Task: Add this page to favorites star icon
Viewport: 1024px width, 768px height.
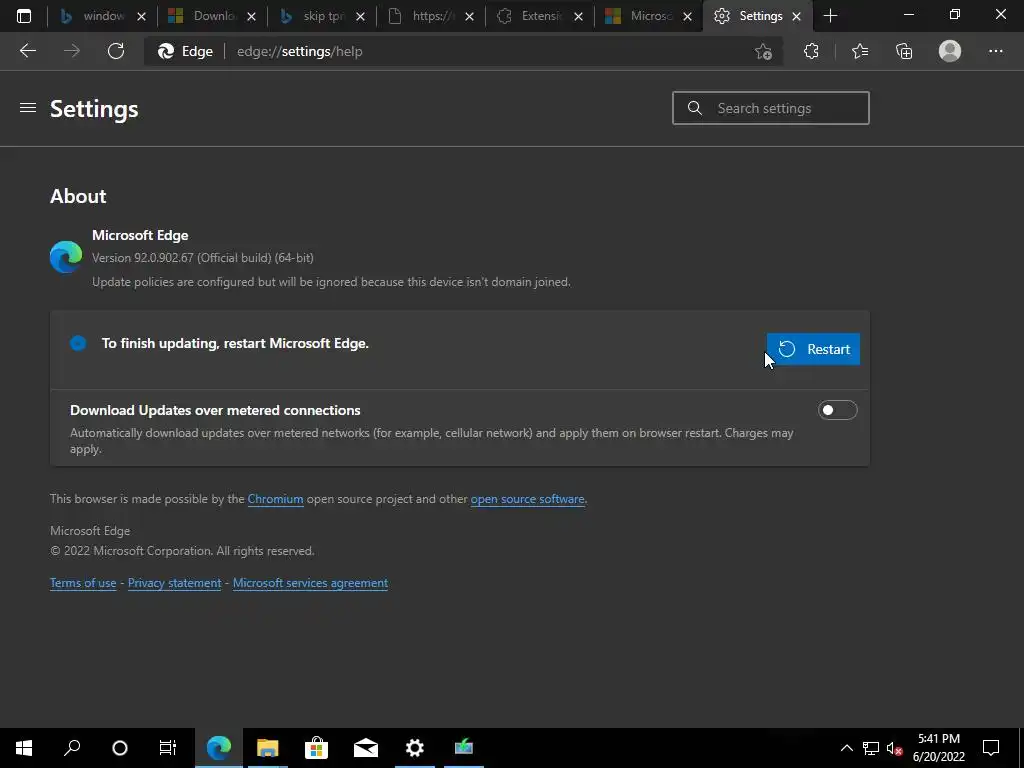Action: click(x=763, y=52)
